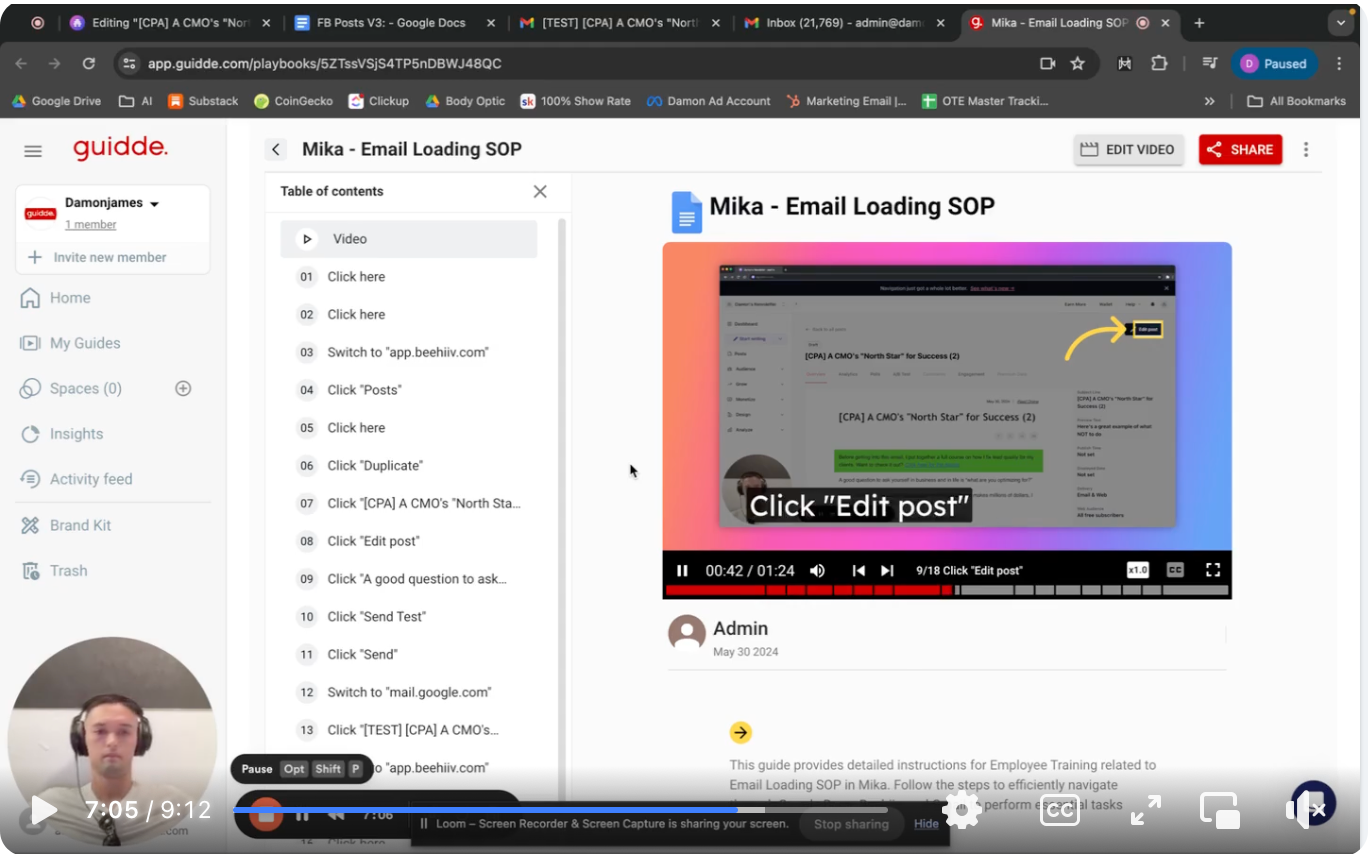Unmute the outer video speaker icon

tap(1307, 809)
